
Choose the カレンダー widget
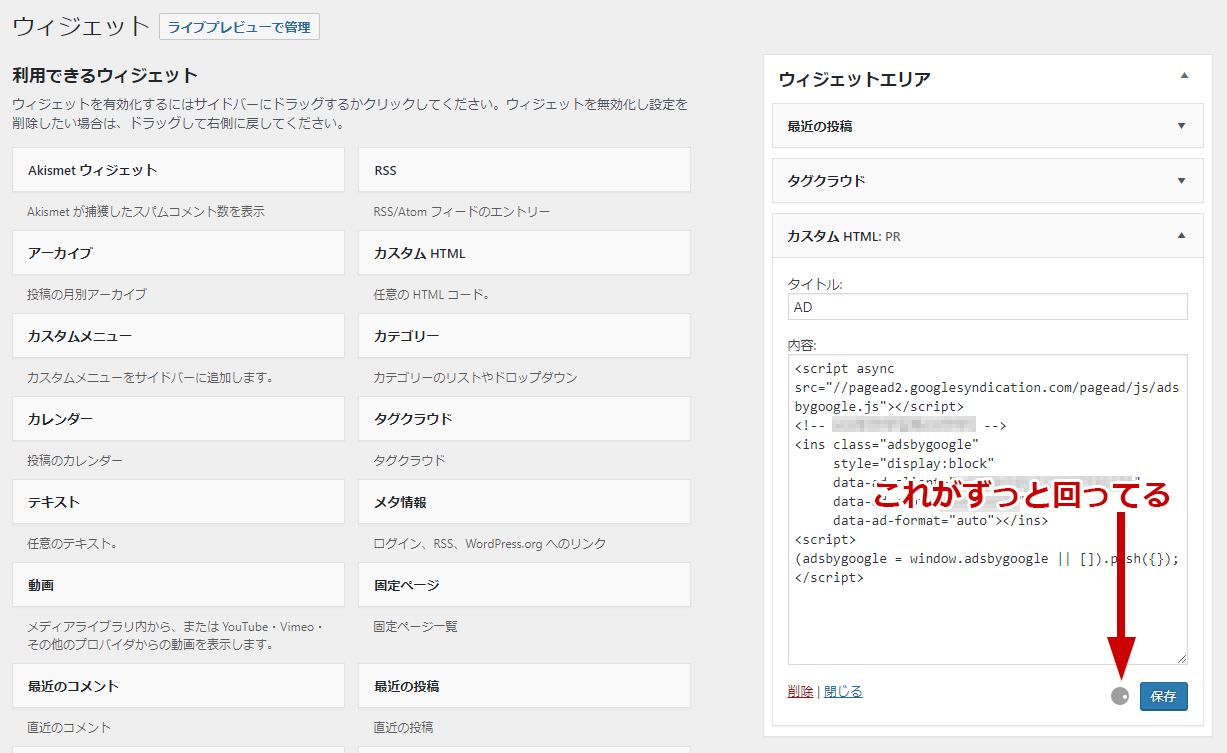pyautogui.click(x=178, y=419)
